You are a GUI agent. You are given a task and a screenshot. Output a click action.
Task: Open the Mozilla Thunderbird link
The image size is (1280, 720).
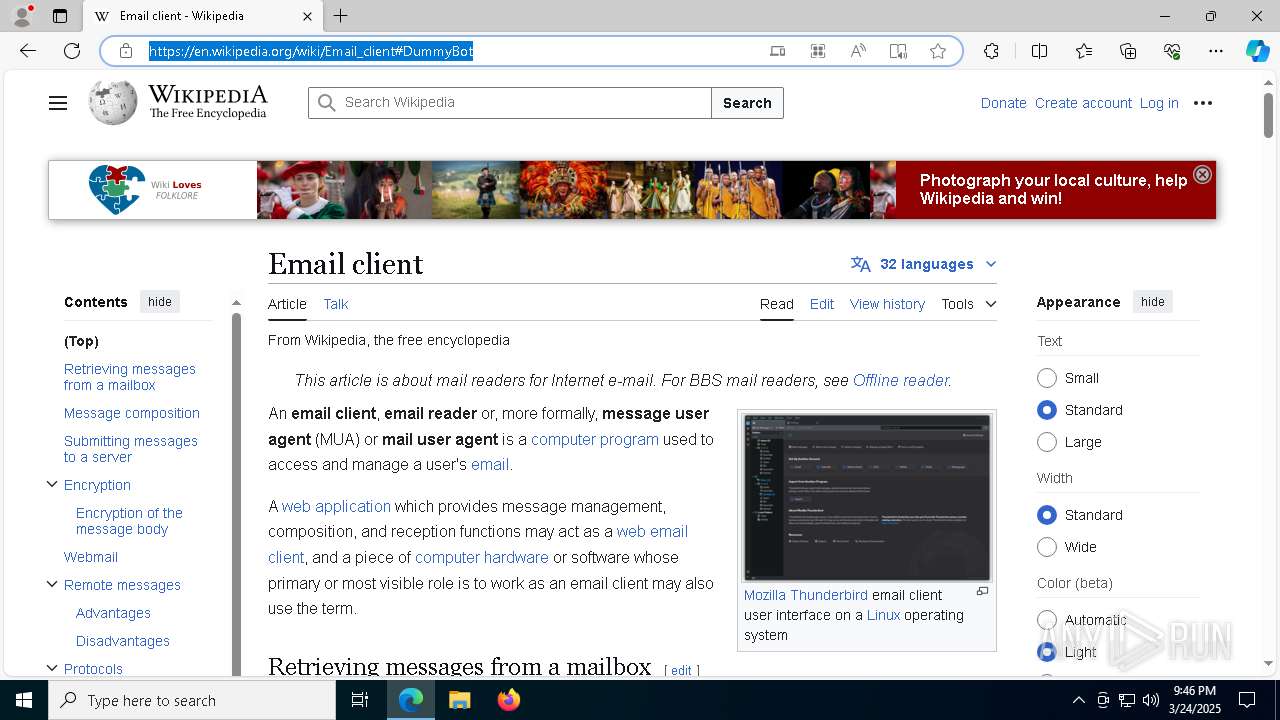click(x=806, y=595)
